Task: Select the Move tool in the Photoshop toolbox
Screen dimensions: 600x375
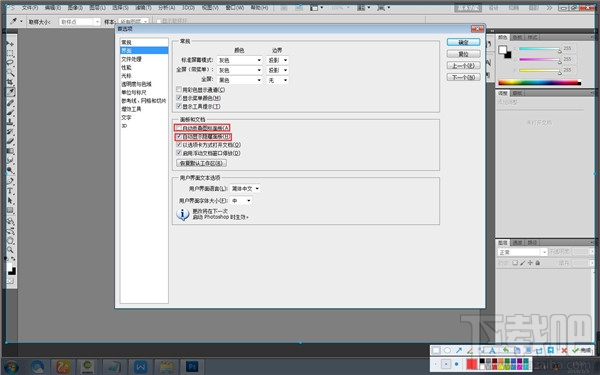Action: (10, 44)
